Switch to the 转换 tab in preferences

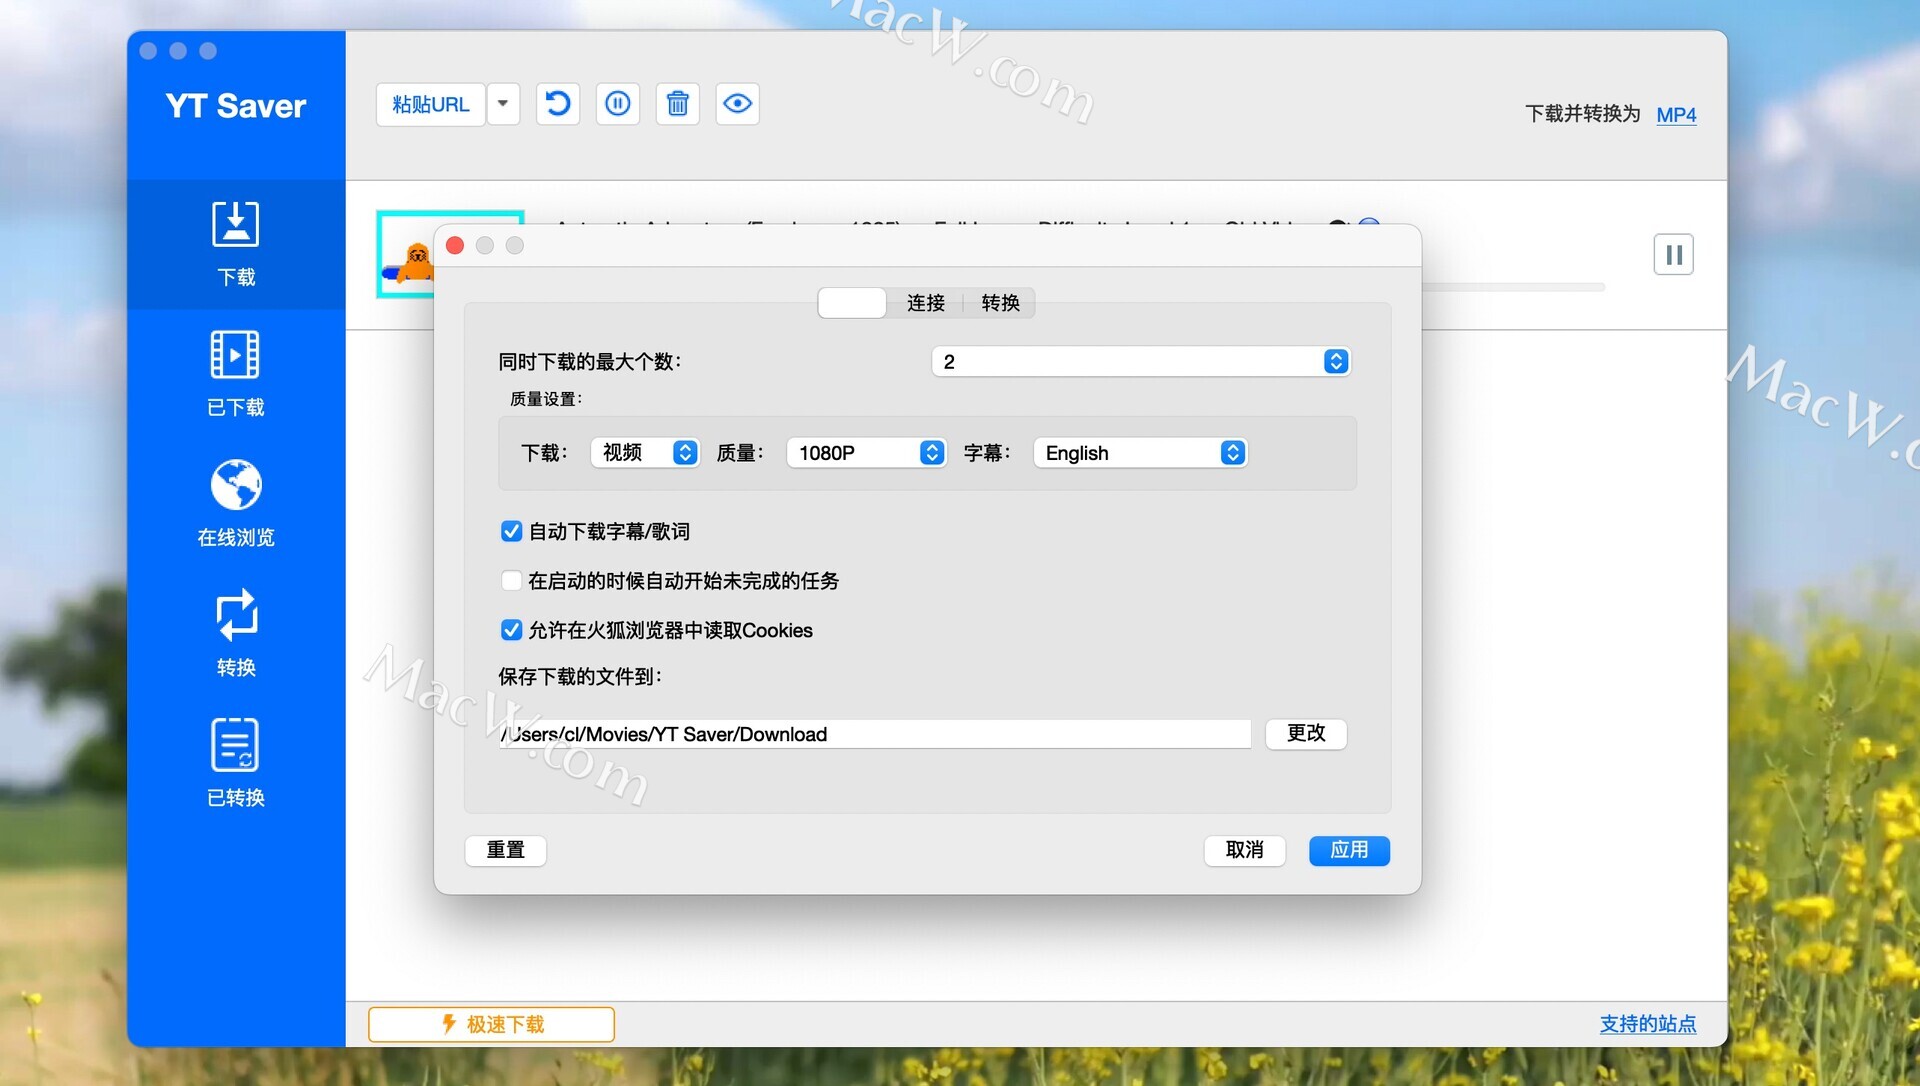click(x=1000, y=303)
